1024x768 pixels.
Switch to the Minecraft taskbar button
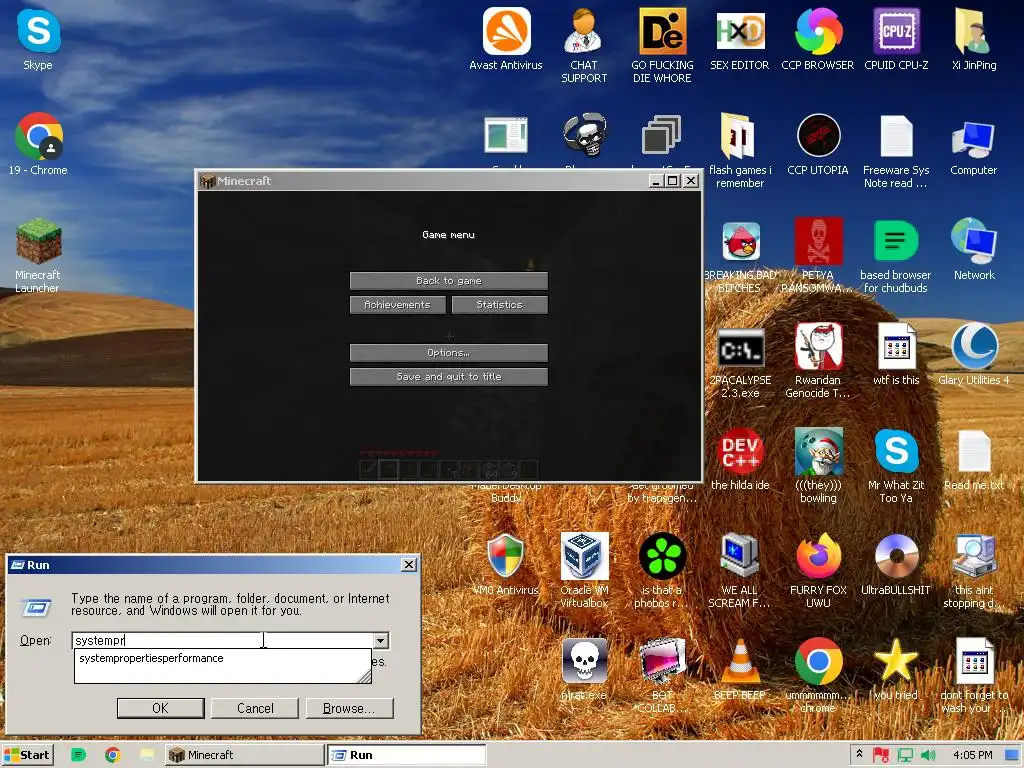tap(244, 755)
